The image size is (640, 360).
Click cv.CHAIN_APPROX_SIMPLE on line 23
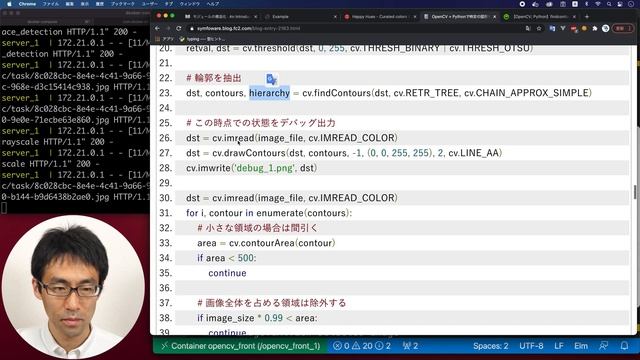pyautogui.click(x=526, y=93)
